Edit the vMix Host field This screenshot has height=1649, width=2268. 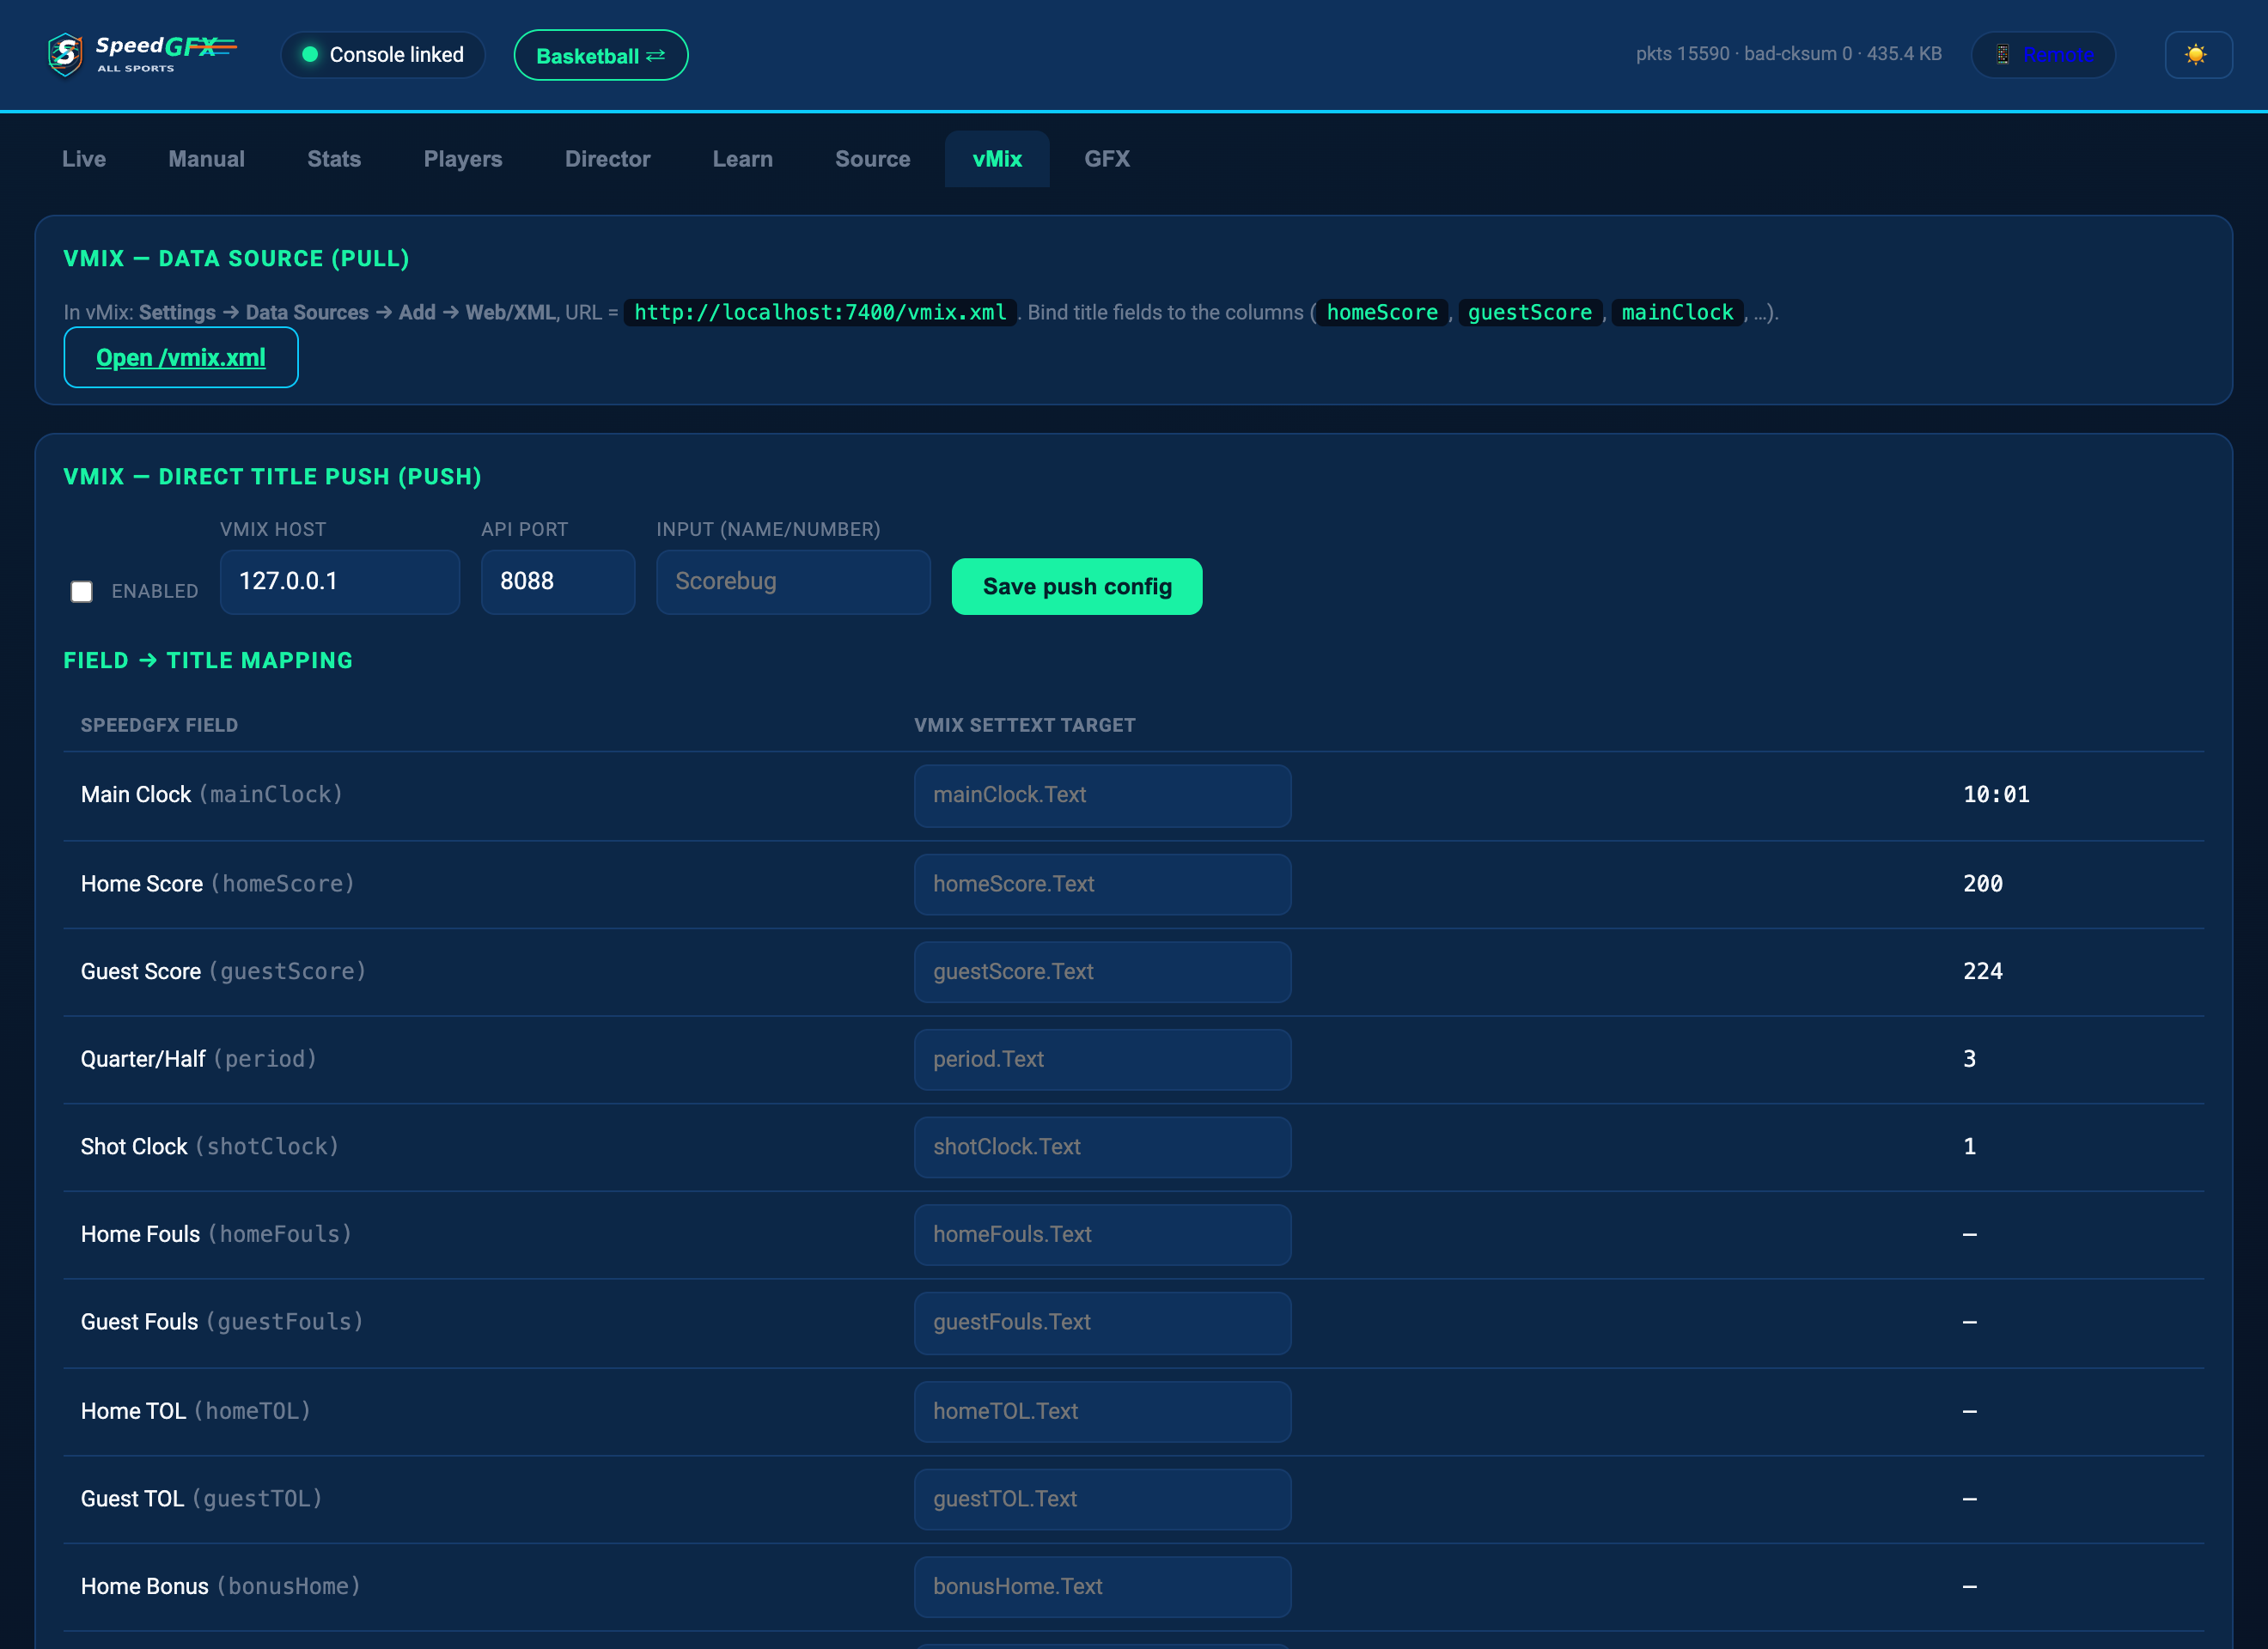(x=340, y=582)
